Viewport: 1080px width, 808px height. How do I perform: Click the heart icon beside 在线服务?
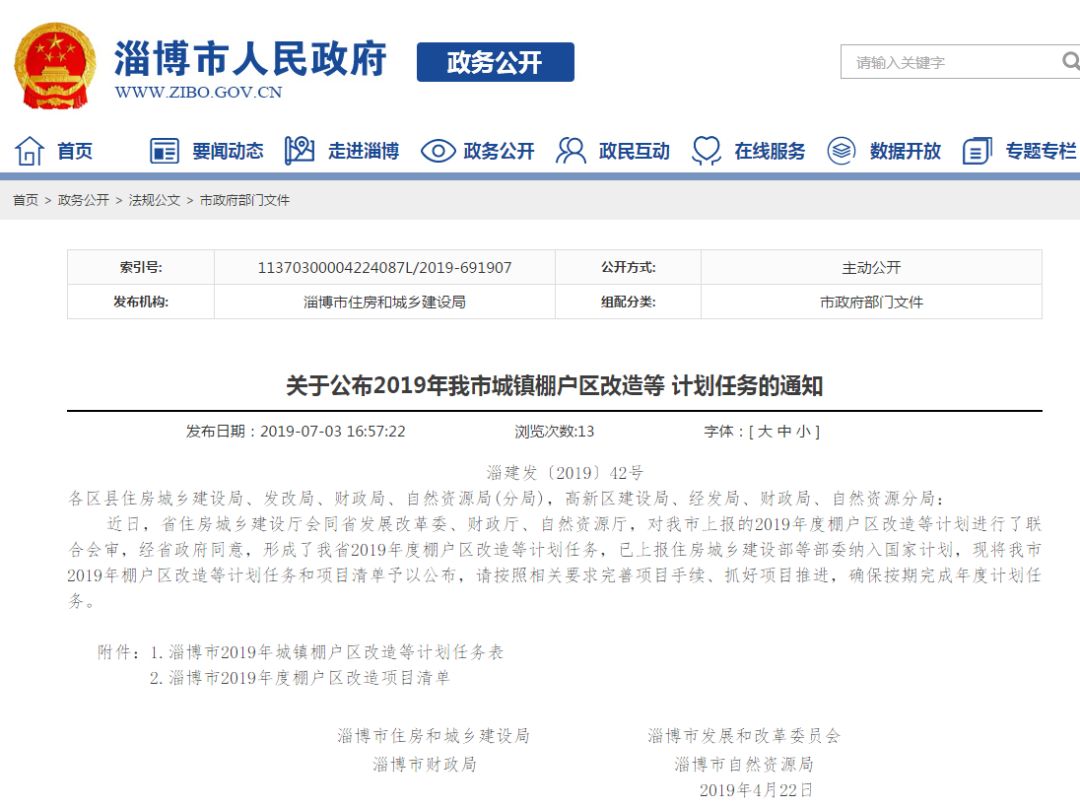coord(706,150)
